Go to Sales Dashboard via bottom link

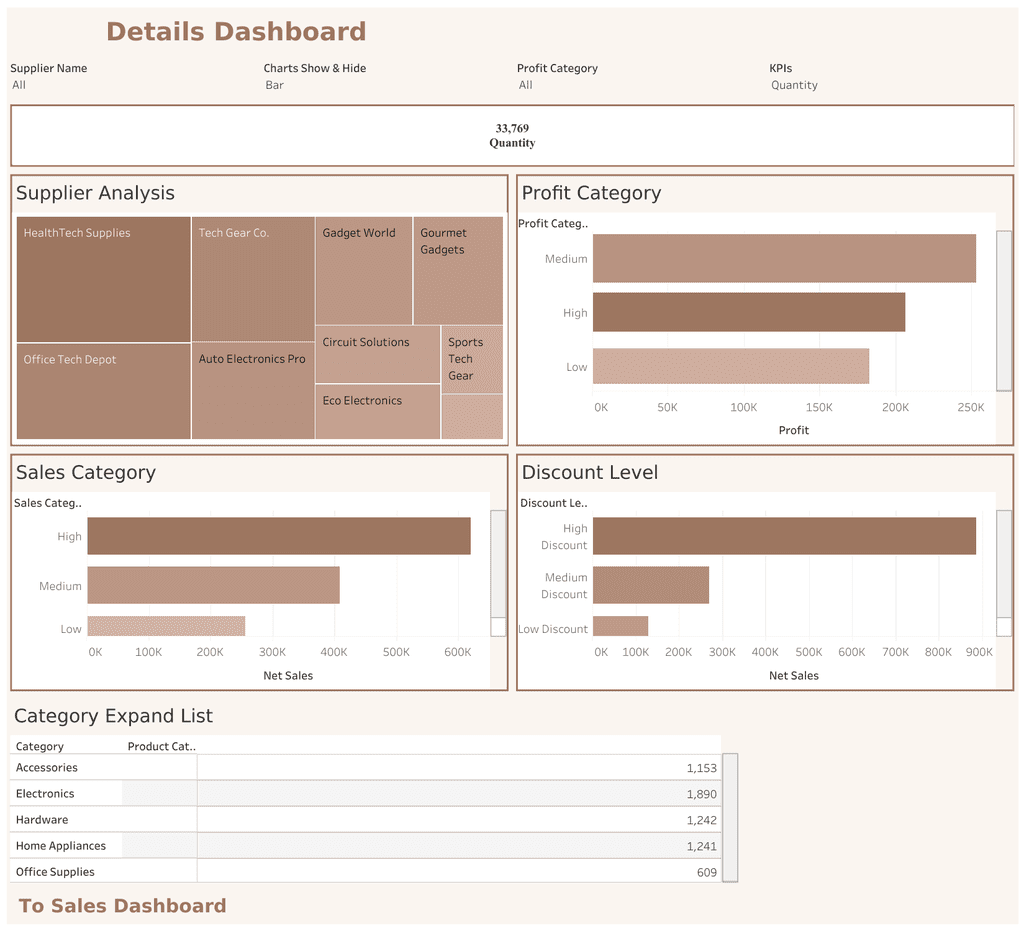[122, 906]
